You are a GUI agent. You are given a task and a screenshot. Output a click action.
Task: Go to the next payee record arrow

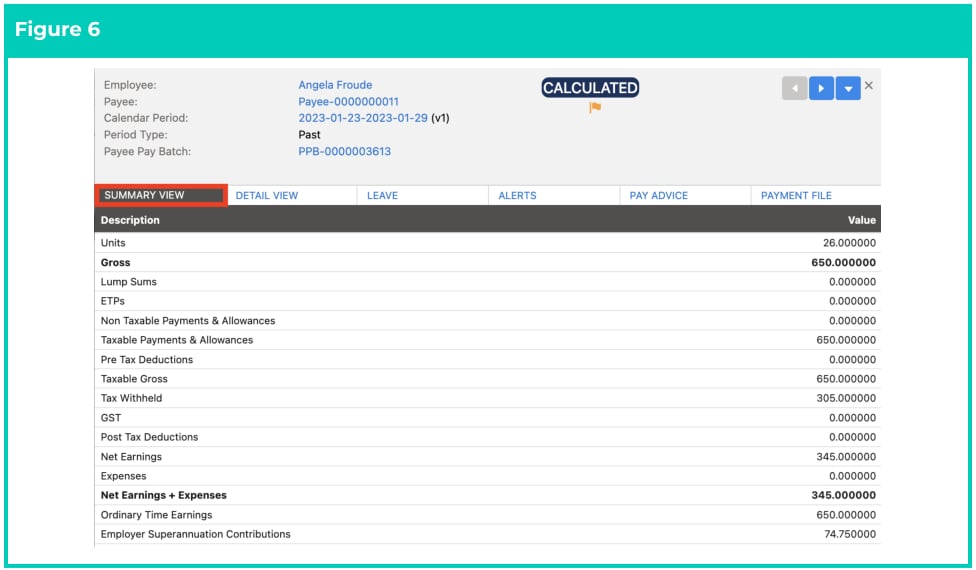point(821,88)
